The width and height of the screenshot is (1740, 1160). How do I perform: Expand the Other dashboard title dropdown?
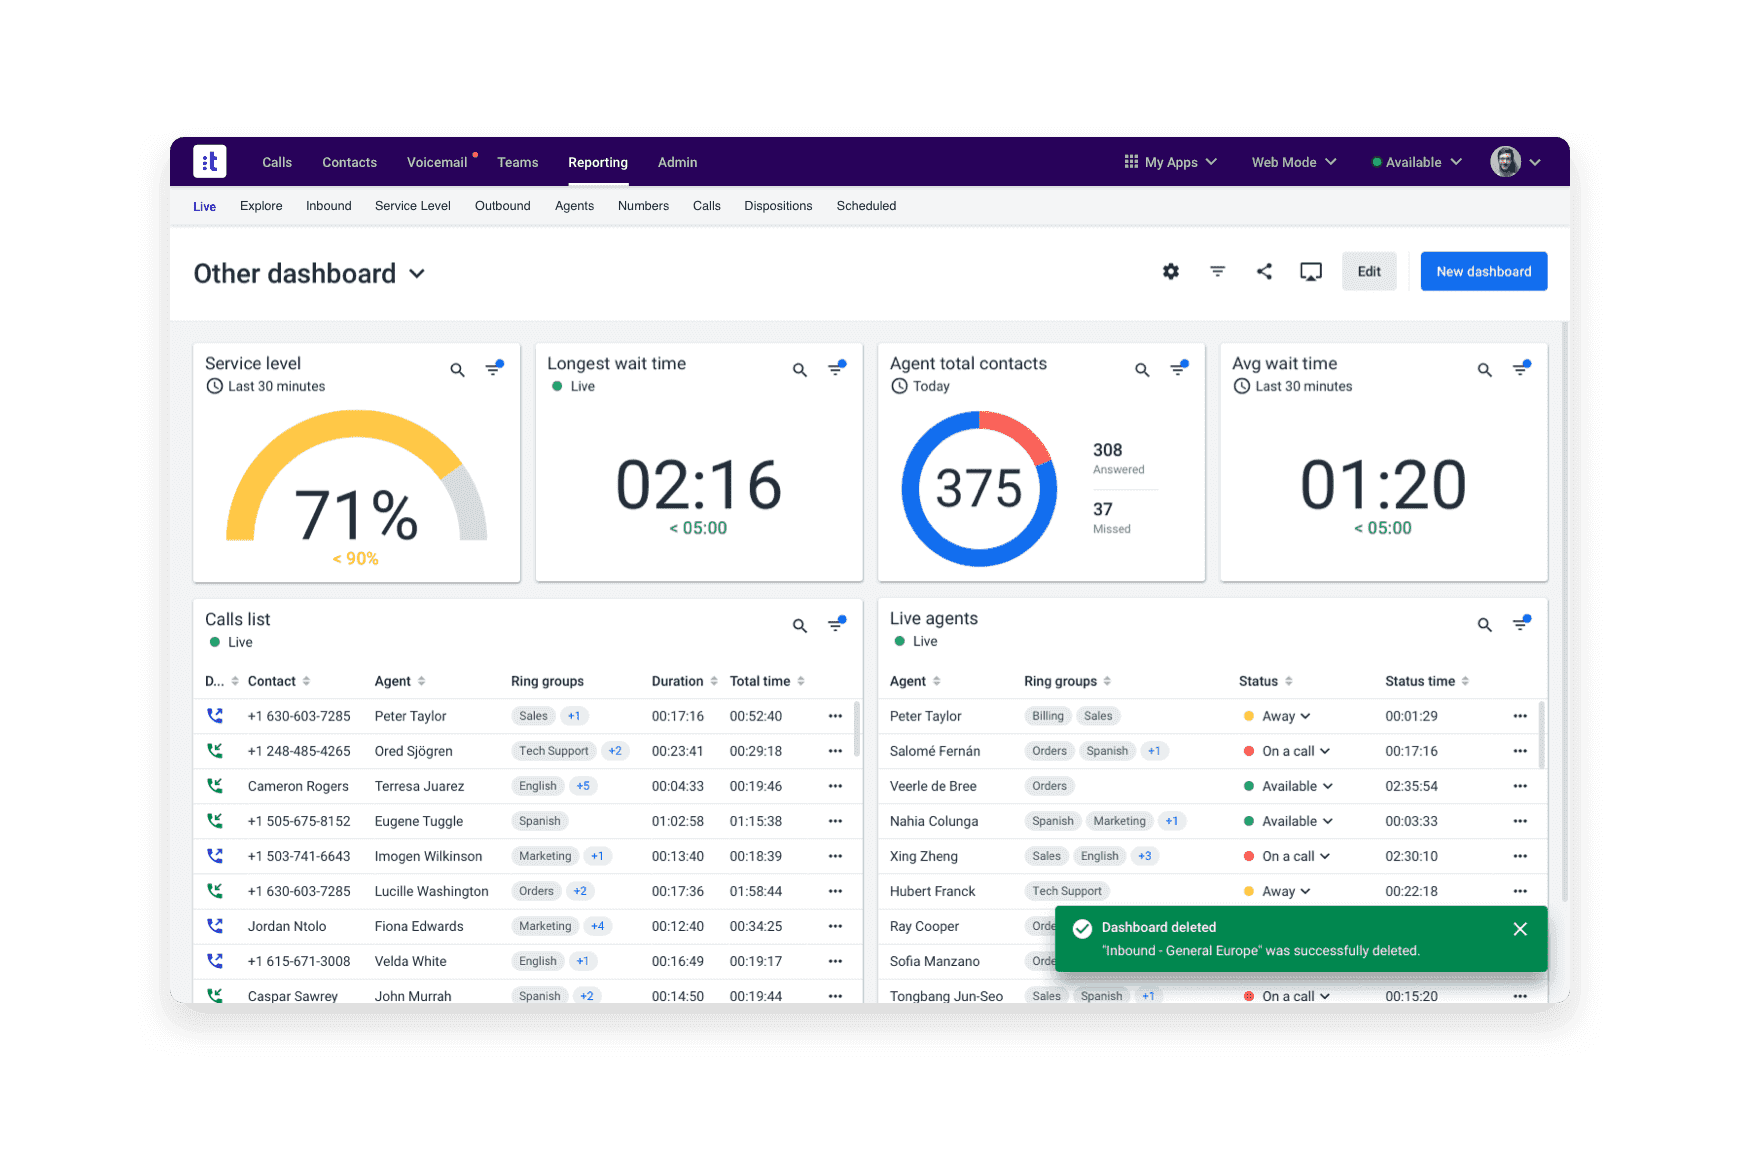point(418,273)
